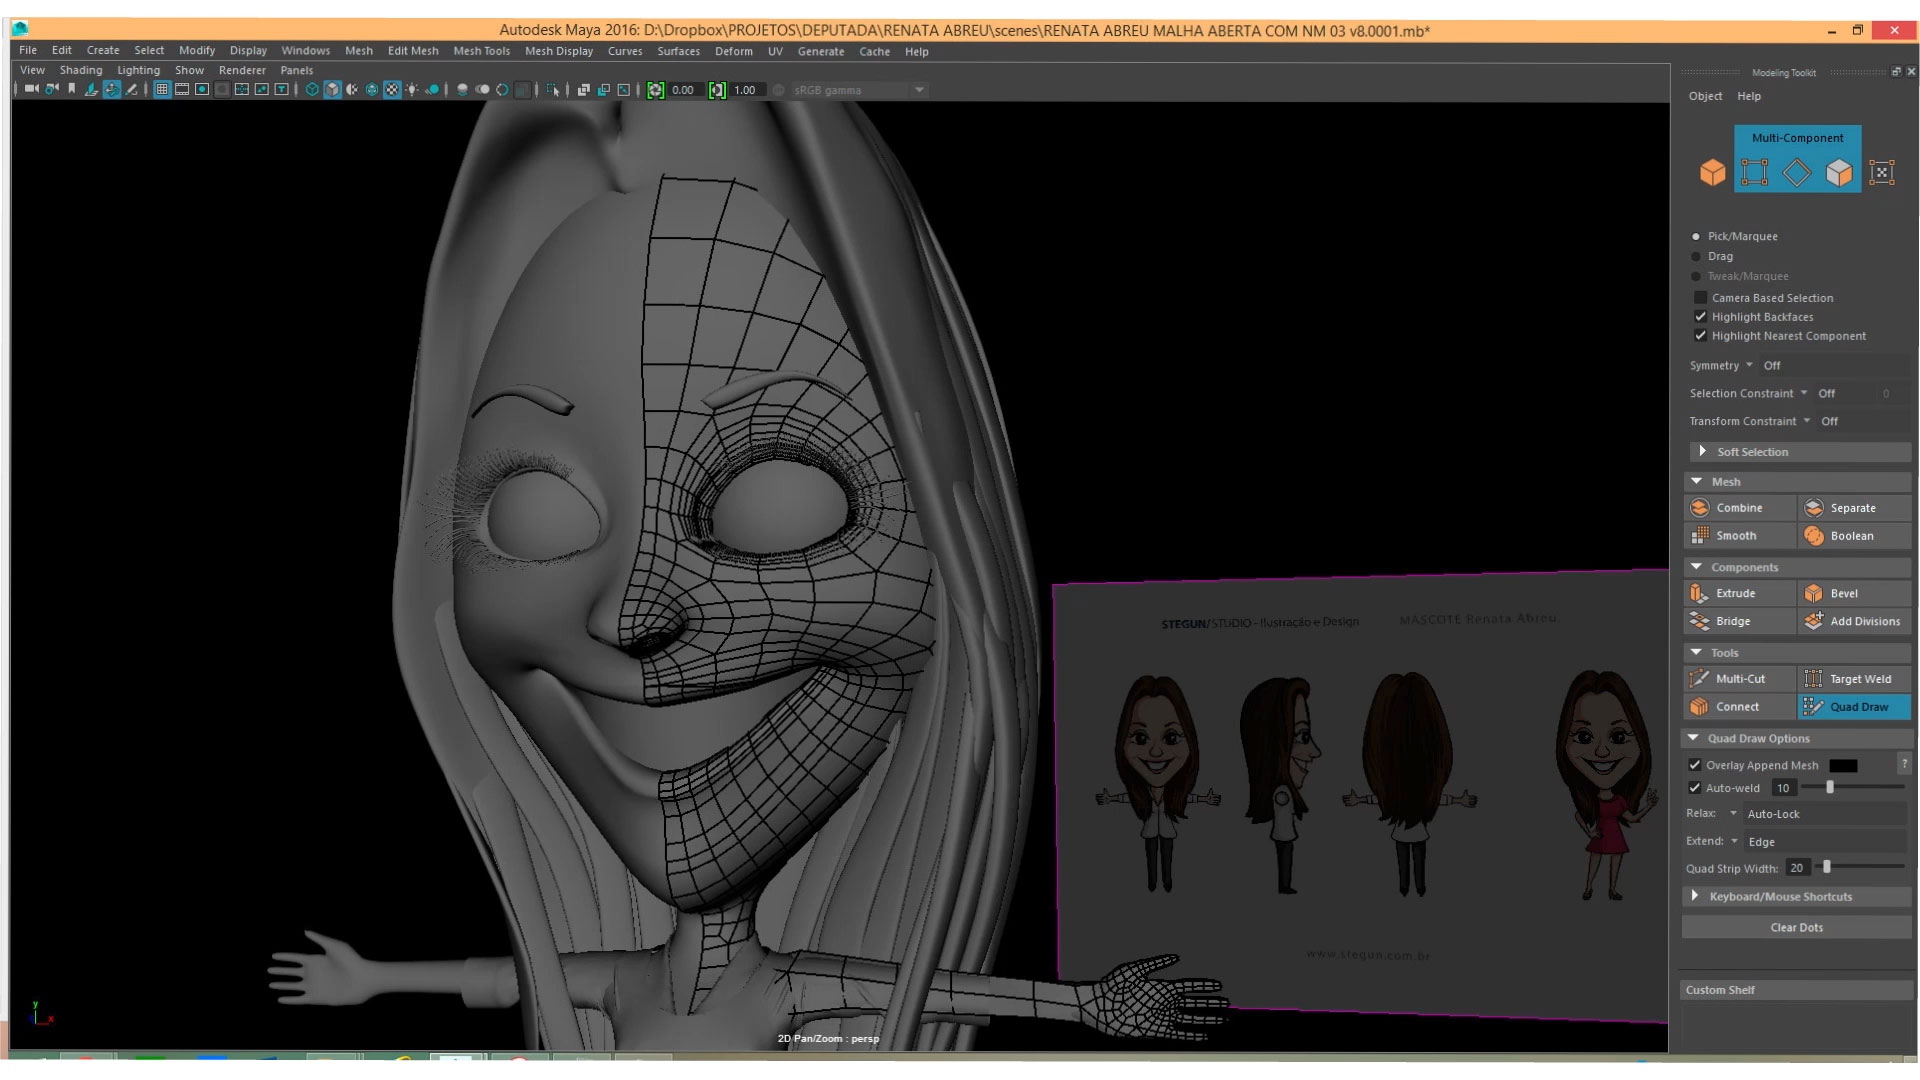Select the UV component mode icon

tap(1881, 173)
